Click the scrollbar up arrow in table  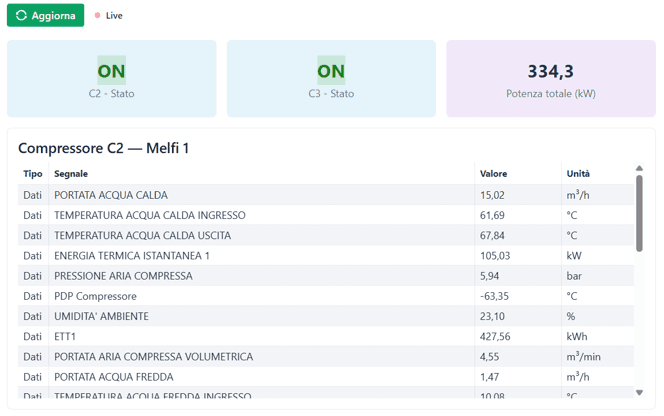(639, 168)
